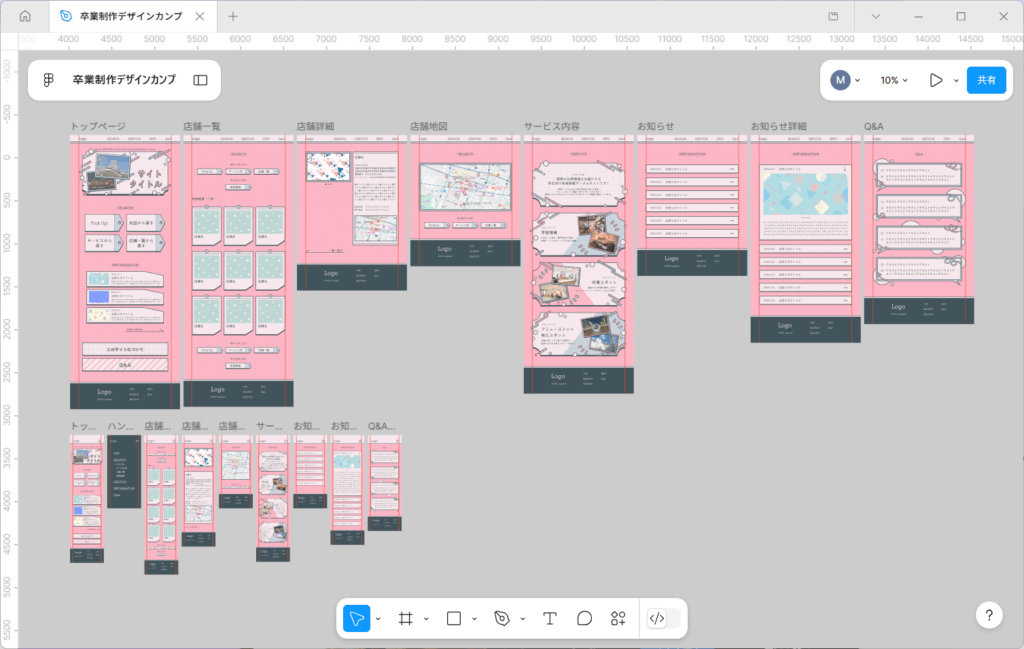Start the prototype presentation play button

coord(936,80)
